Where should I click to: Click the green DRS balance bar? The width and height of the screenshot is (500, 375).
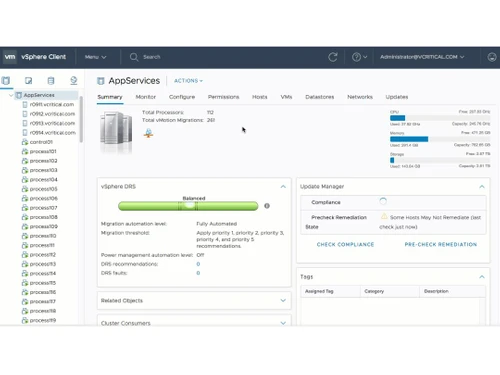pos(188,206)
